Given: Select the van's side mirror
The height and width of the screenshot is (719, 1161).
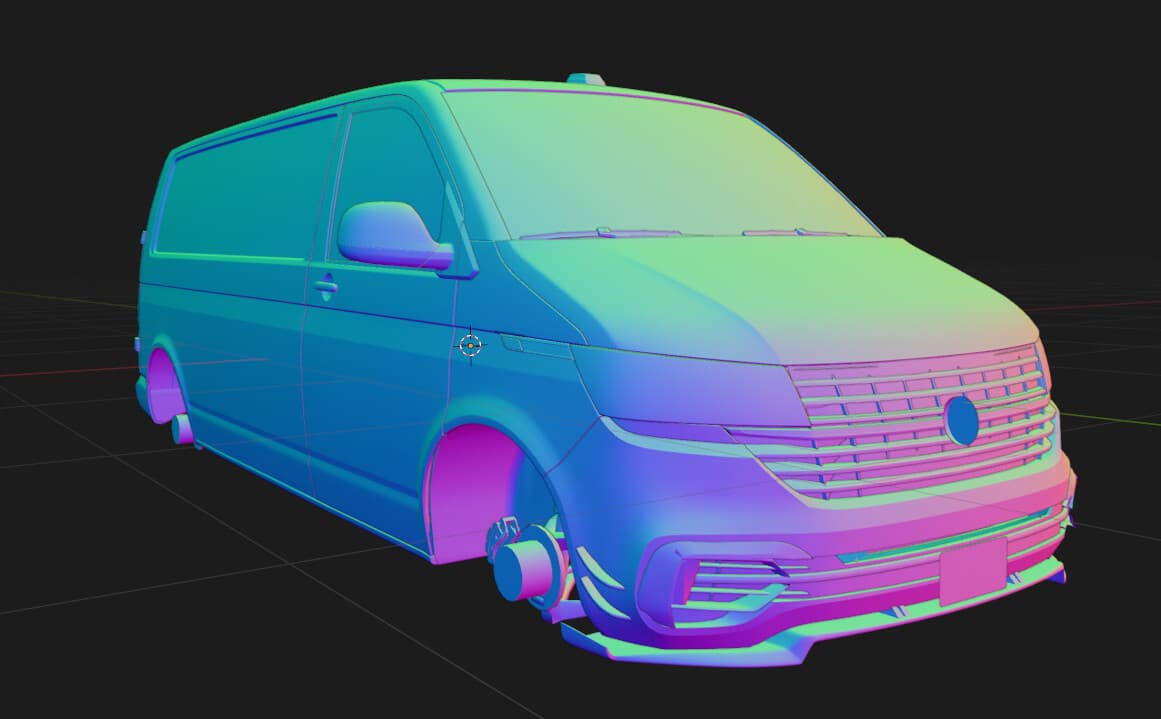Looking at the screenshot, I should pos(395,235).
